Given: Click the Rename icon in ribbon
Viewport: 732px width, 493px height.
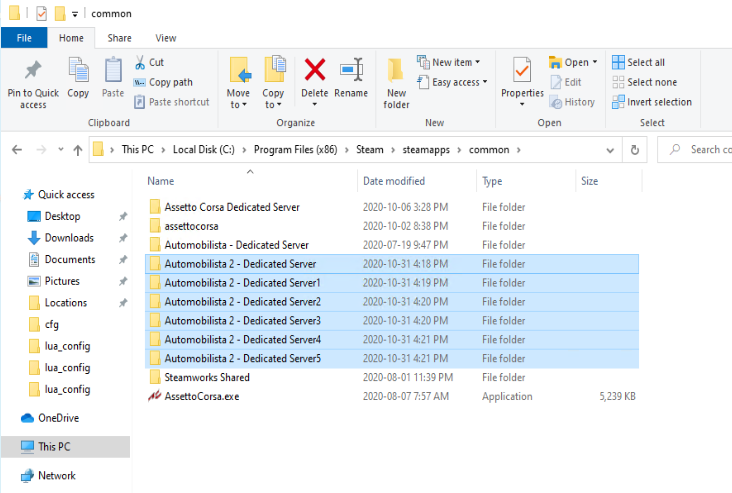Looking at the screenshot, I should click(x=351, y=70).
